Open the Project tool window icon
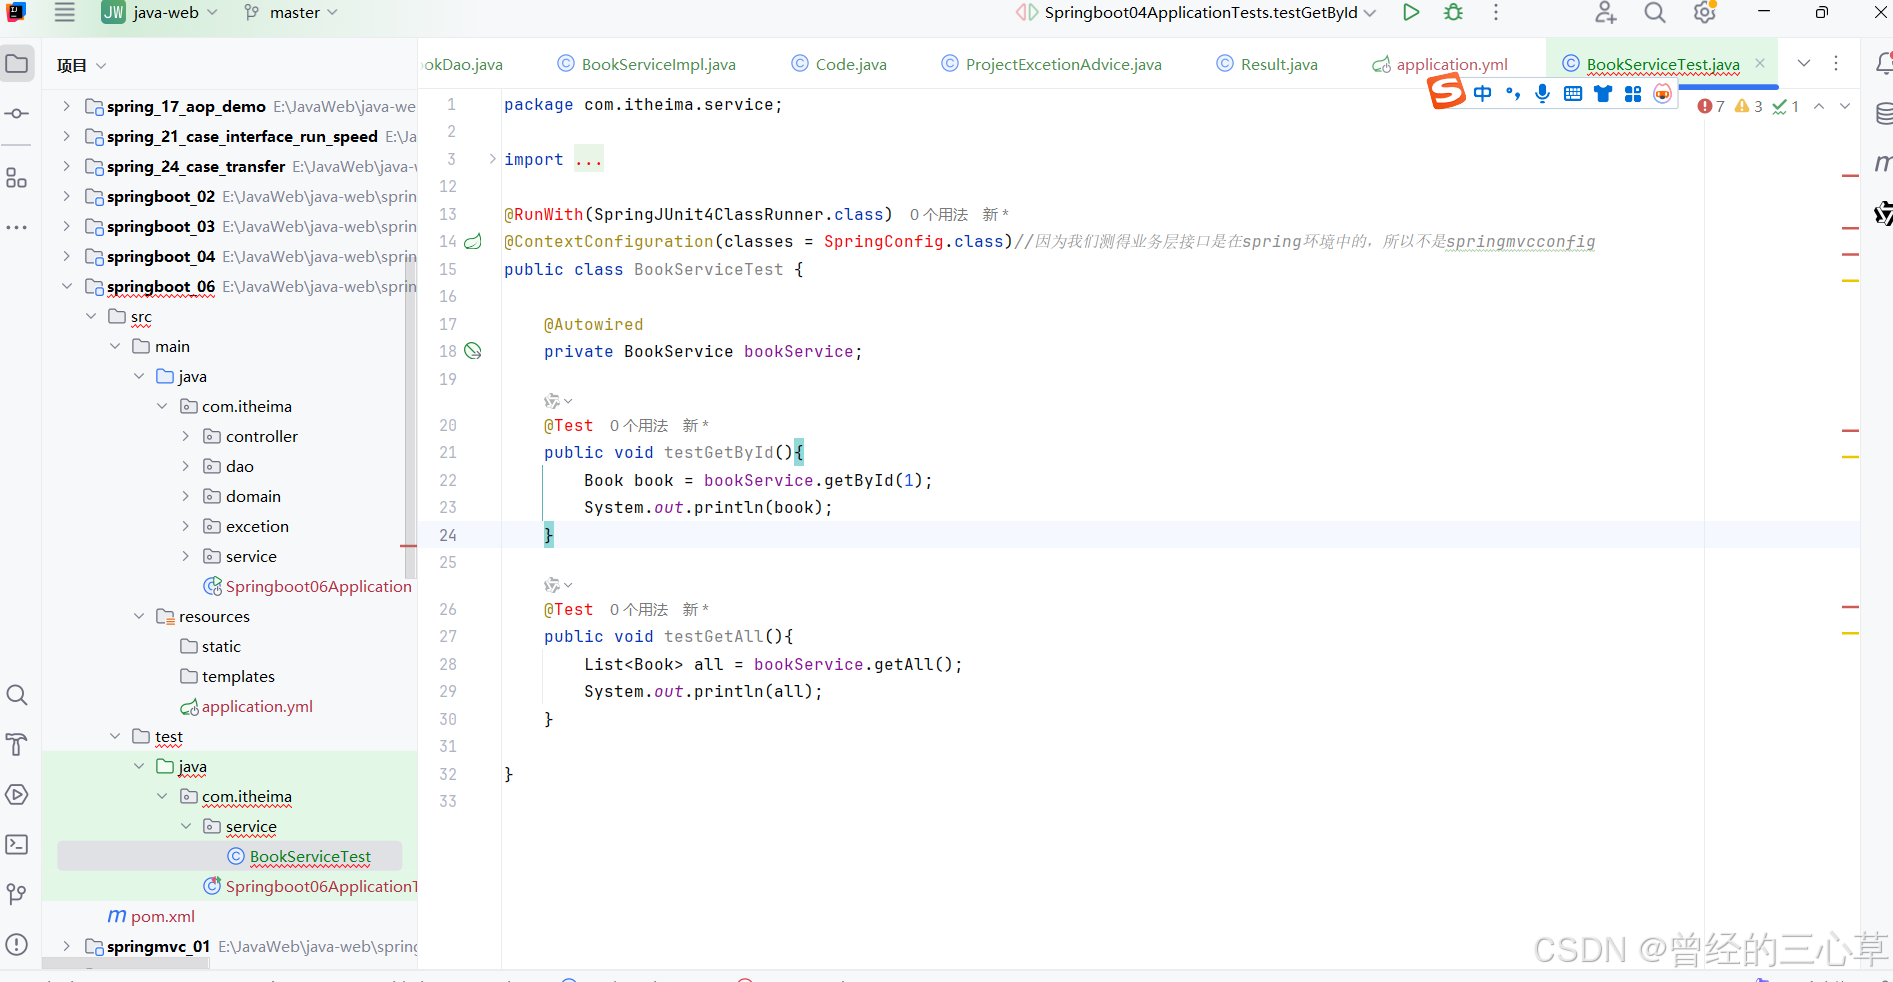1893x982 pixels. click(x=17, y=64)
